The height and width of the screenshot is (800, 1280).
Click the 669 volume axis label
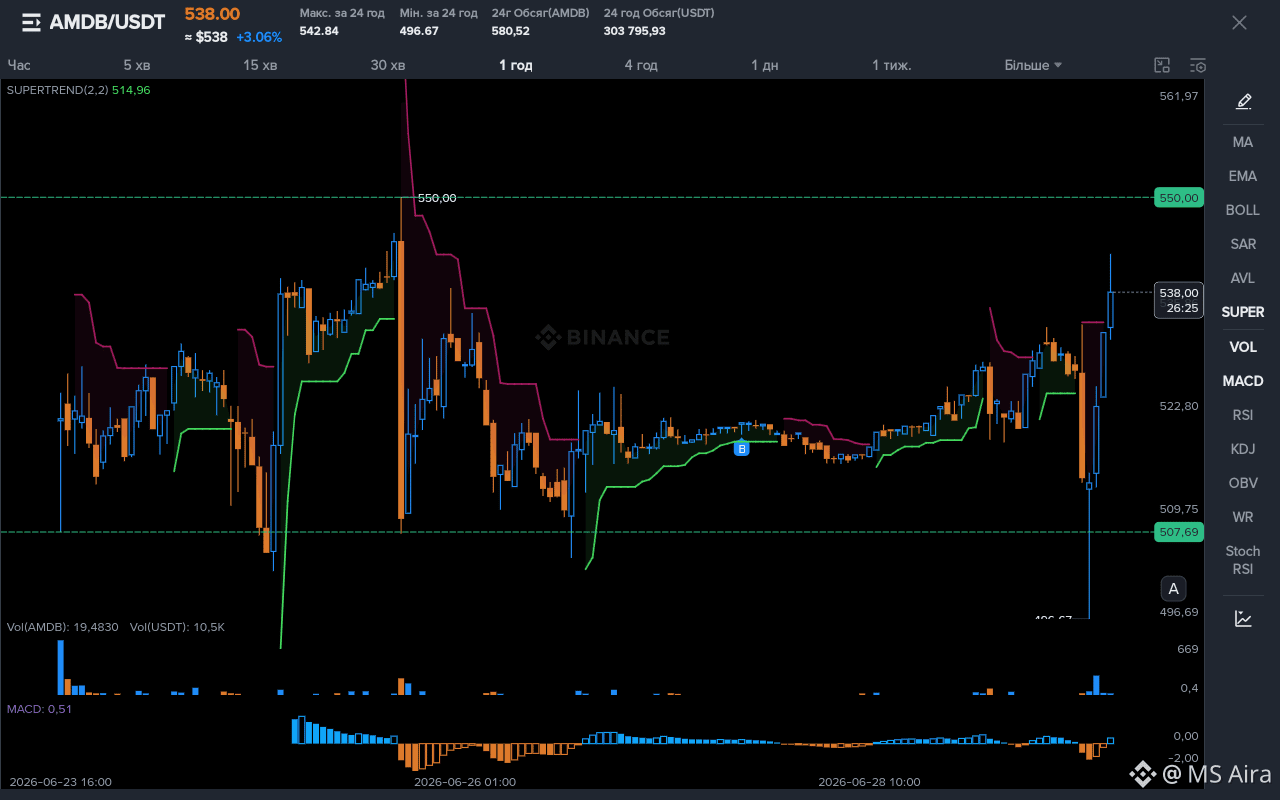1188,649
